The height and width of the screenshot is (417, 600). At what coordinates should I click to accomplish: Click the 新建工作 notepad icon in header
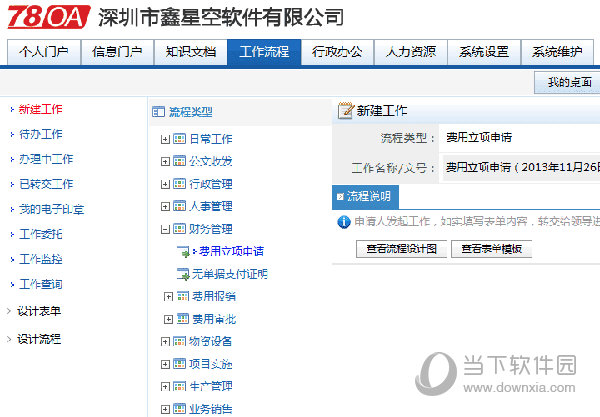(x=345, y=111)
